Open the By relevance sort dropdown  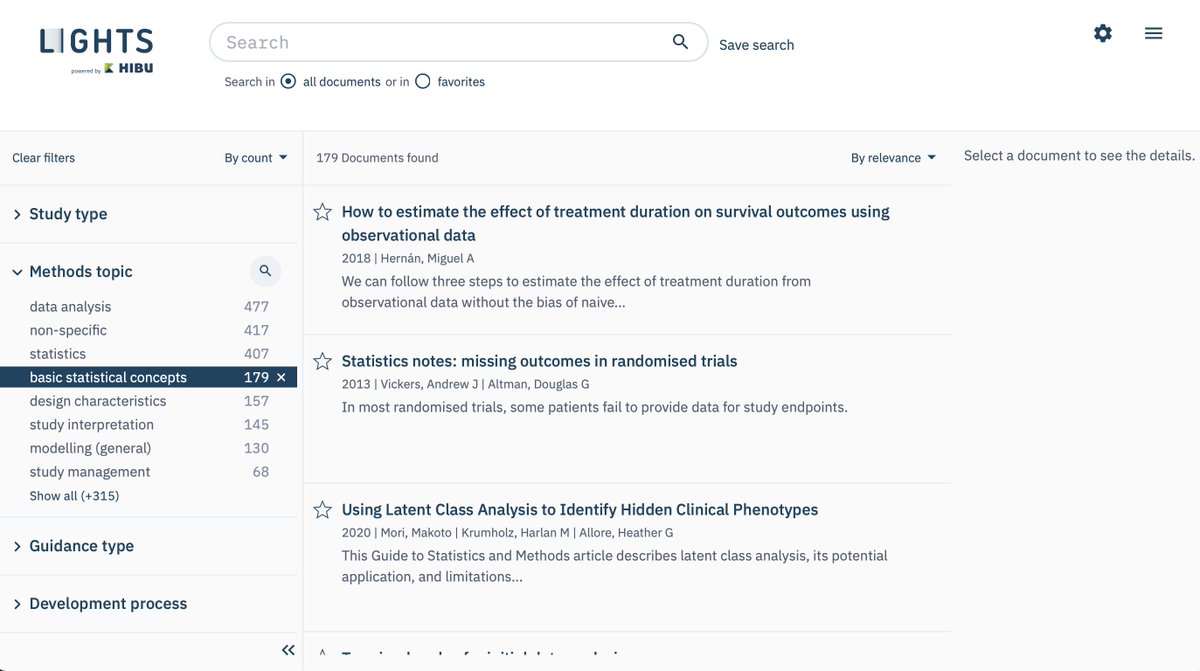tap(894, 158)
